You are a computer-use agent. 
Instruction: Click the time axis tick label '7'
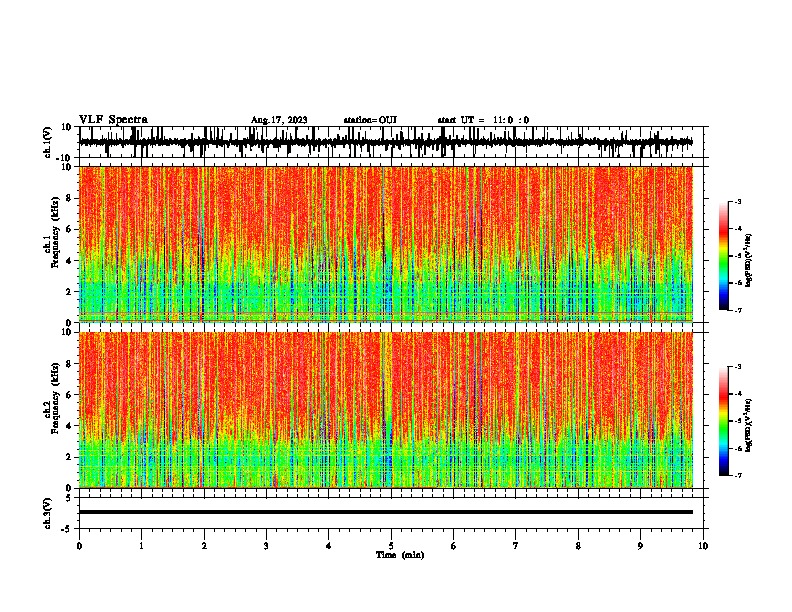(516, 546)
